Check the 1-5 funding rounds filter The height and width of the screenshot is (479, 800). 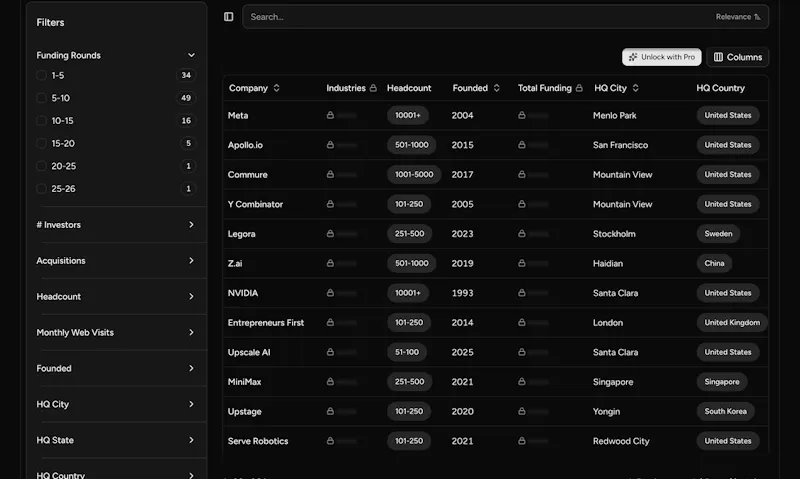point(41,75)
